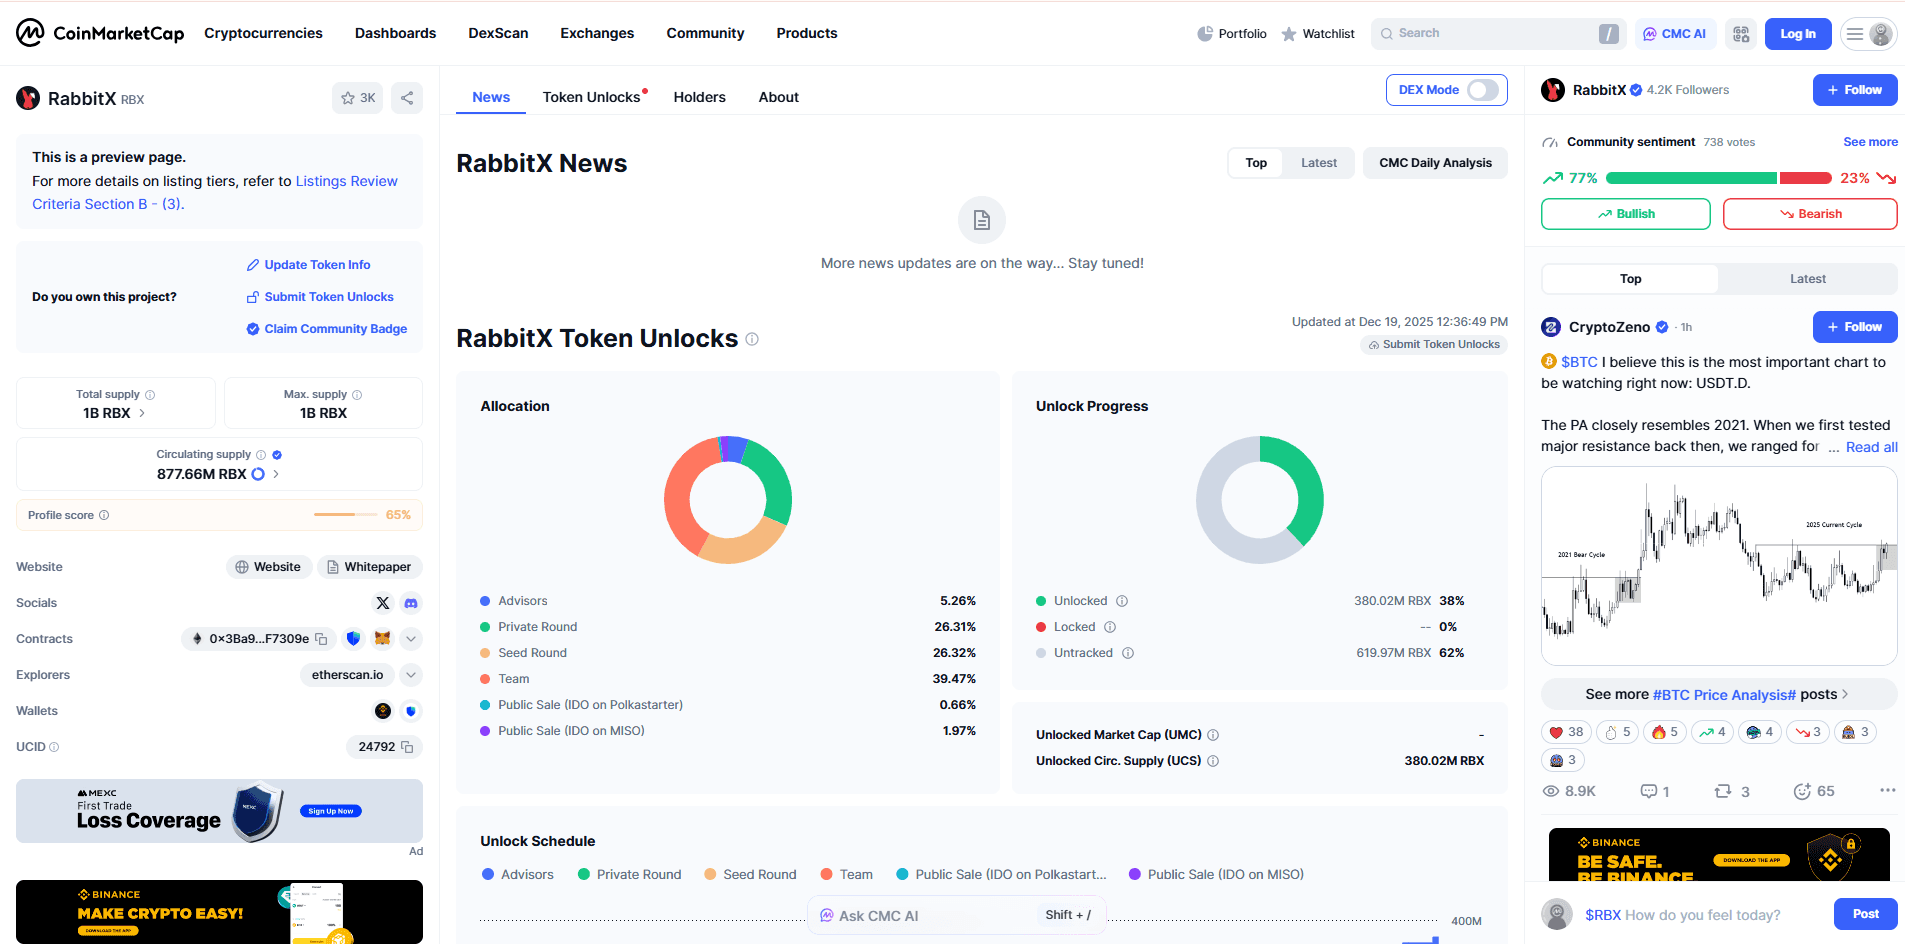Select Latest in the community feed
The width and height of the screenshot is (1905, 944).
1807,279
